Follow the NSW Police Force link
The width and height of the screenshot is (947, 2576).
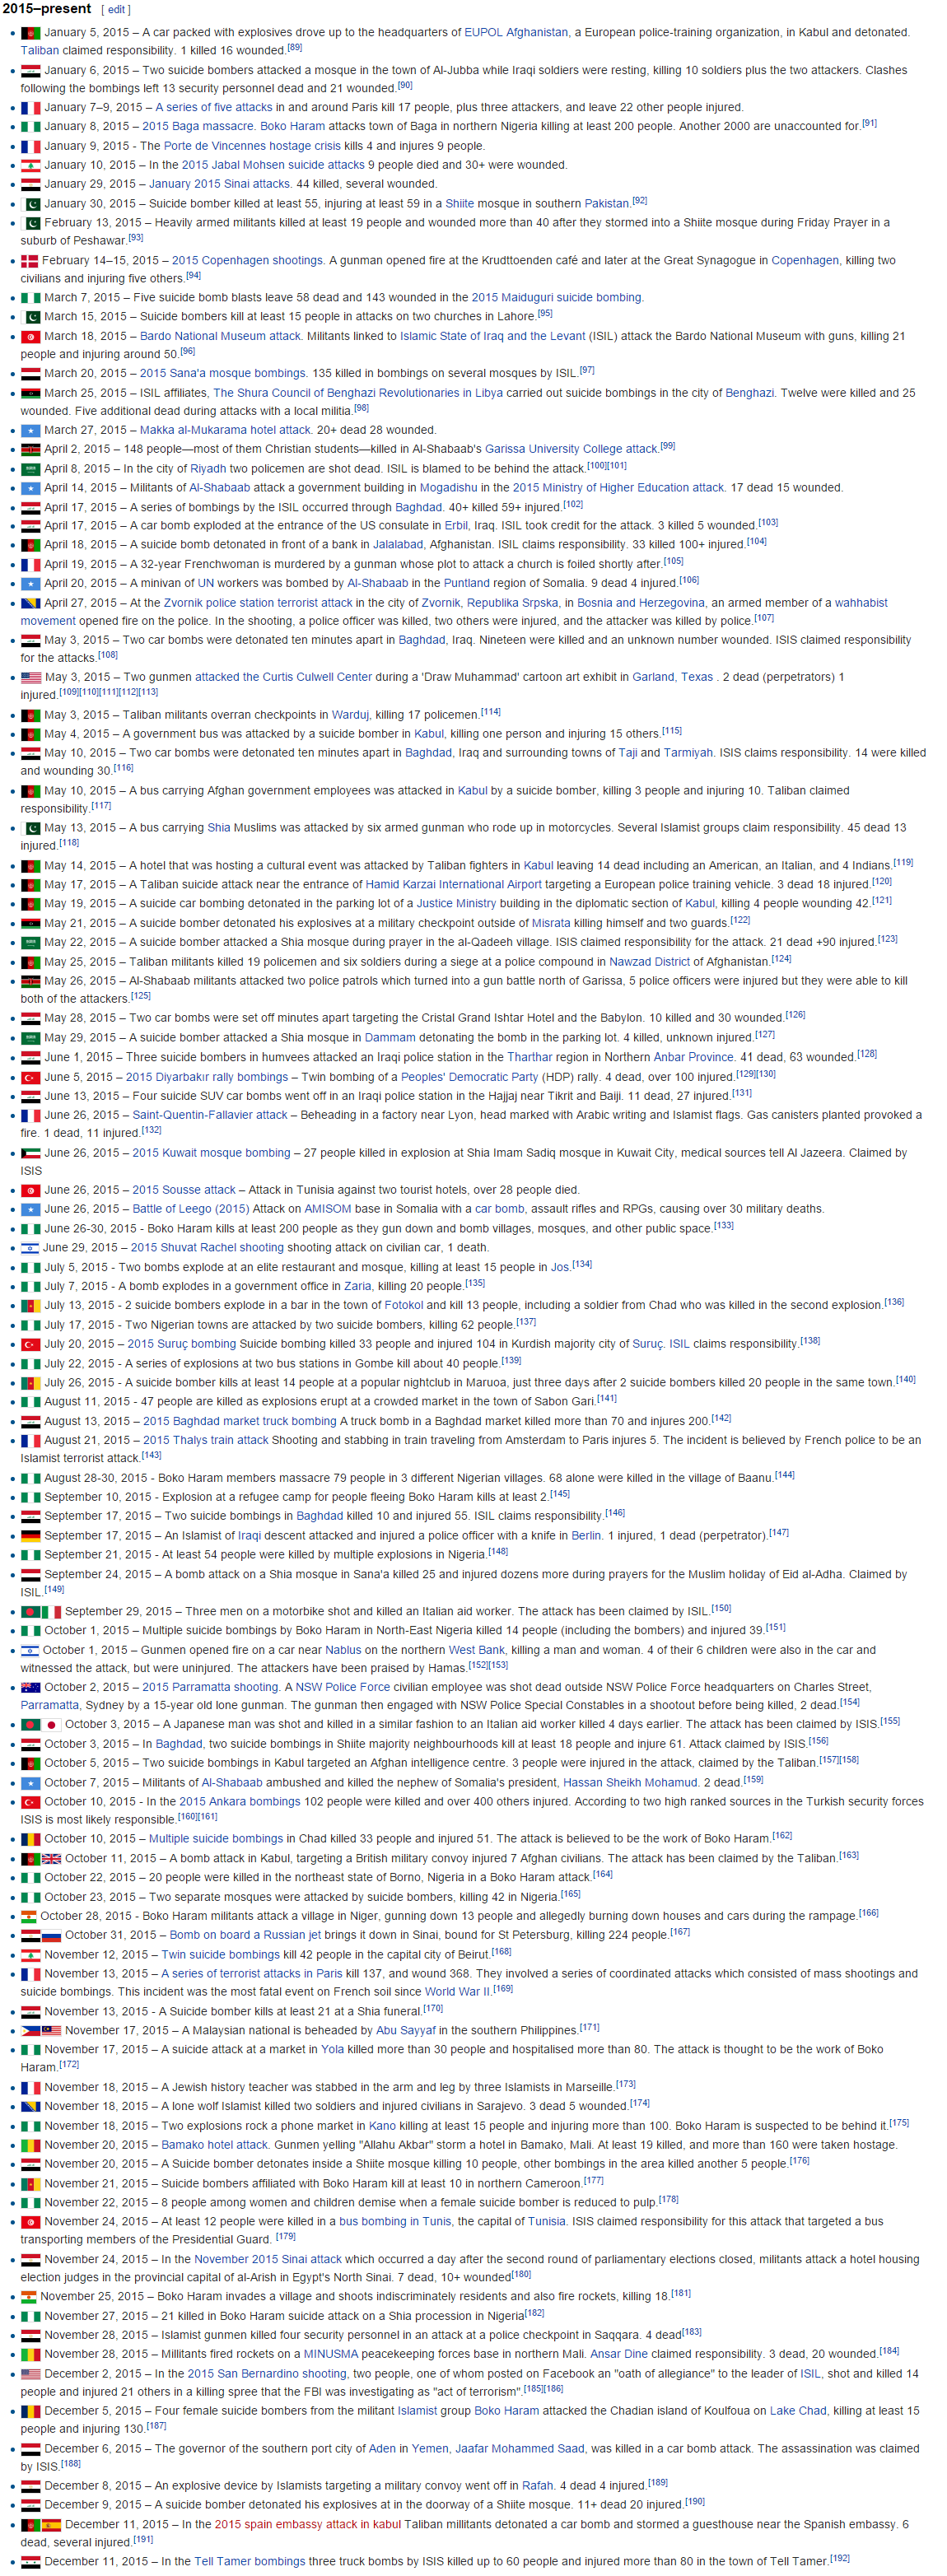coord(343,1688)
